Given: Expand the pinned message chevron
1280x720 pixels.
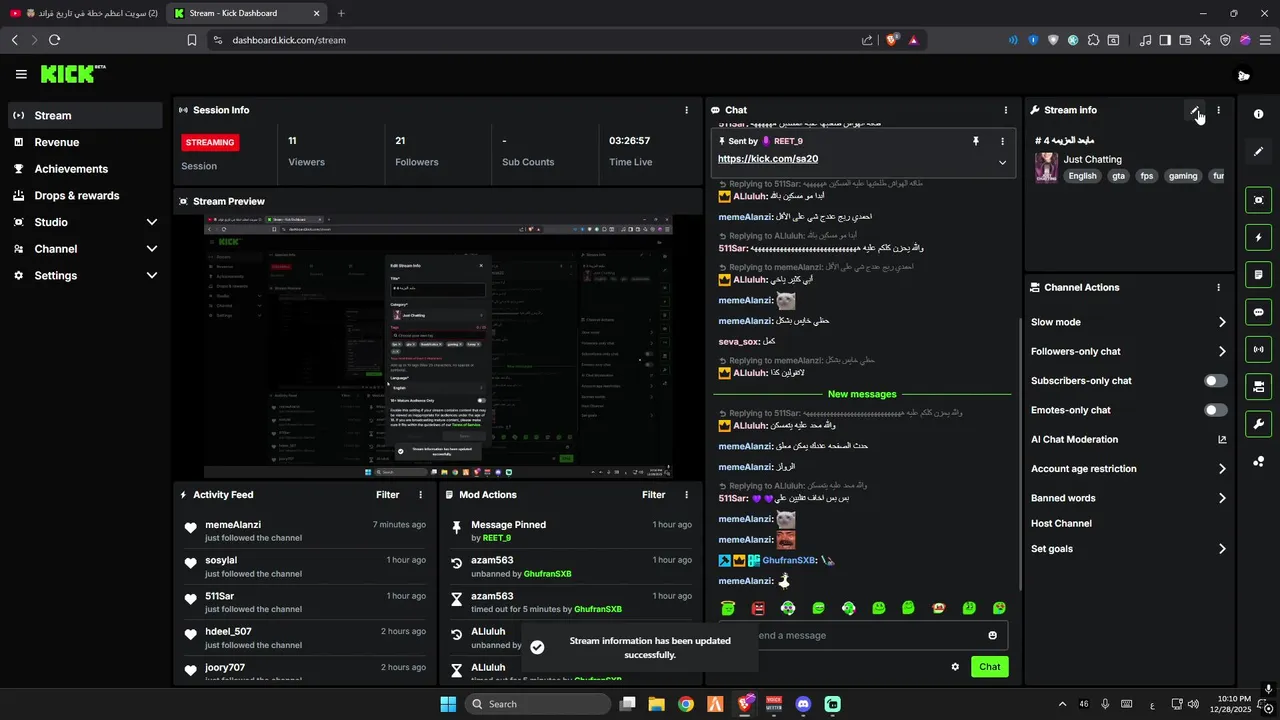Looking at the screenshot, I should (1002, 162).
